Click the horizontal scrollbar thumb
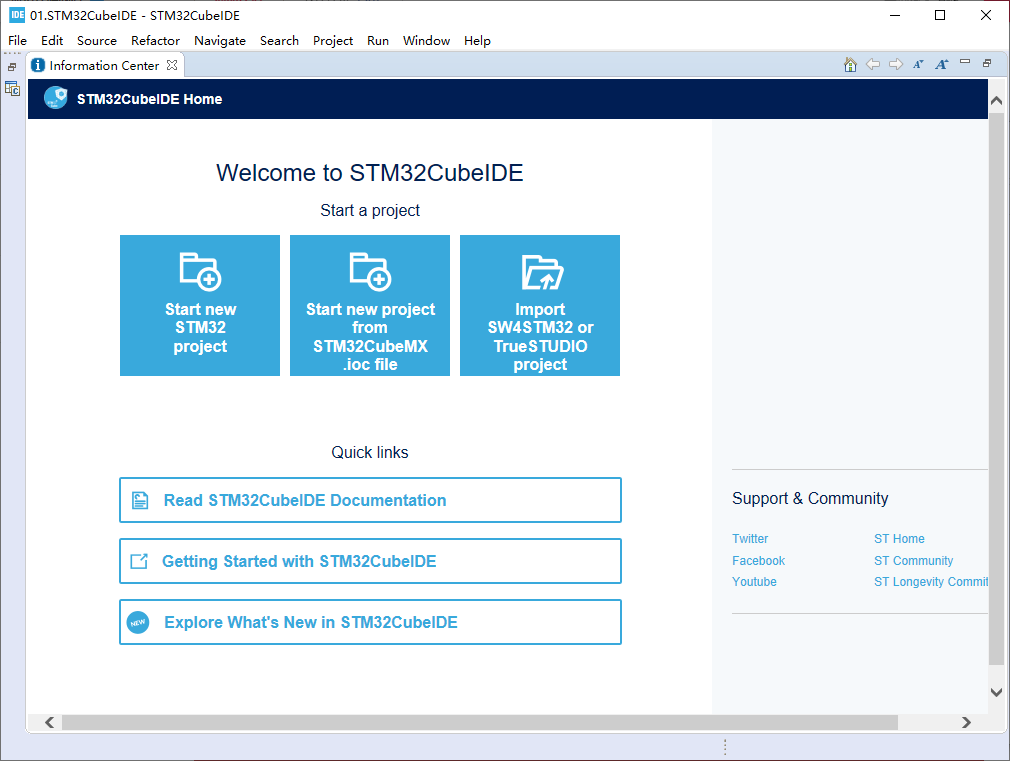This screenshot has height=761, width=1010. (x=480, y=722)
